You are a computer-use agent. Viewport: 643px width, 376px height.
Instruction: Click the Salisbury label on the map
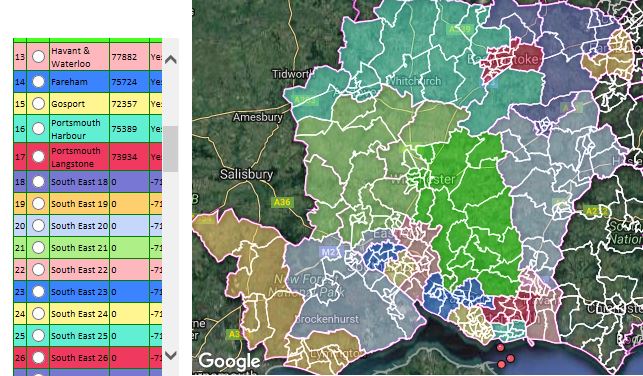(x=246, y=175)
